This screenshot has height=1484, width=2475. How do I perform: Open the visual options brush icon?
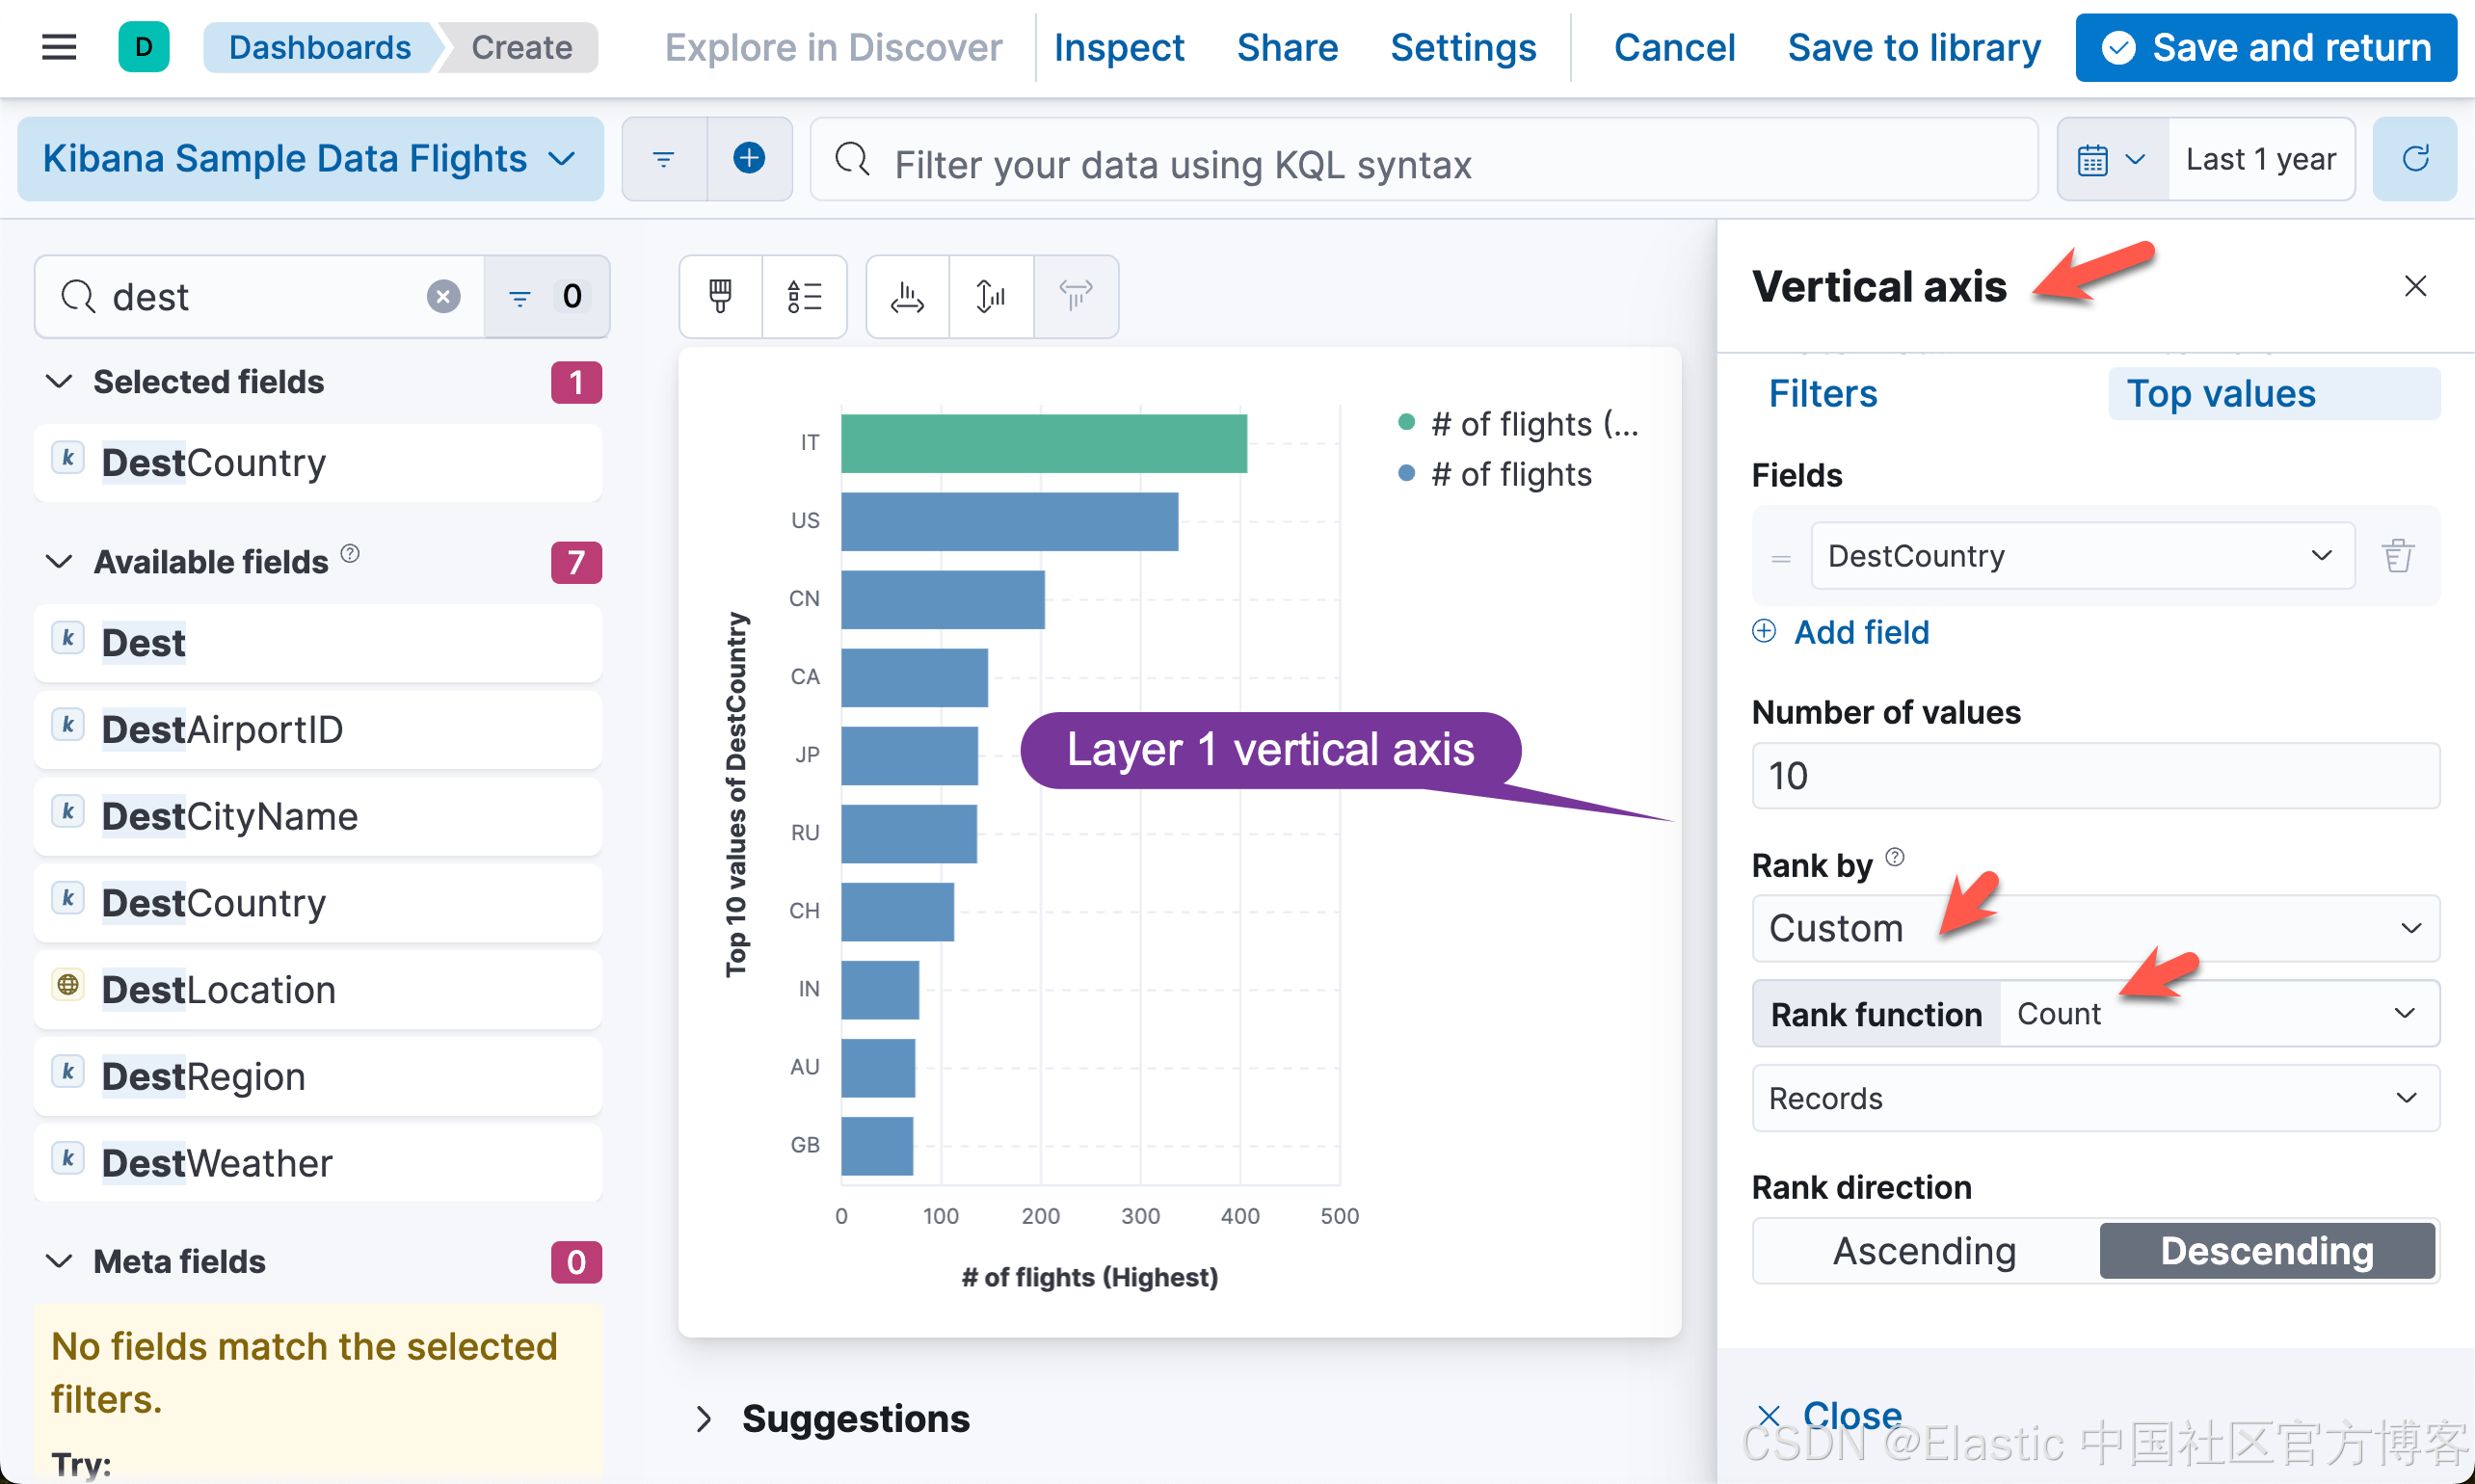tap(720, 296)
